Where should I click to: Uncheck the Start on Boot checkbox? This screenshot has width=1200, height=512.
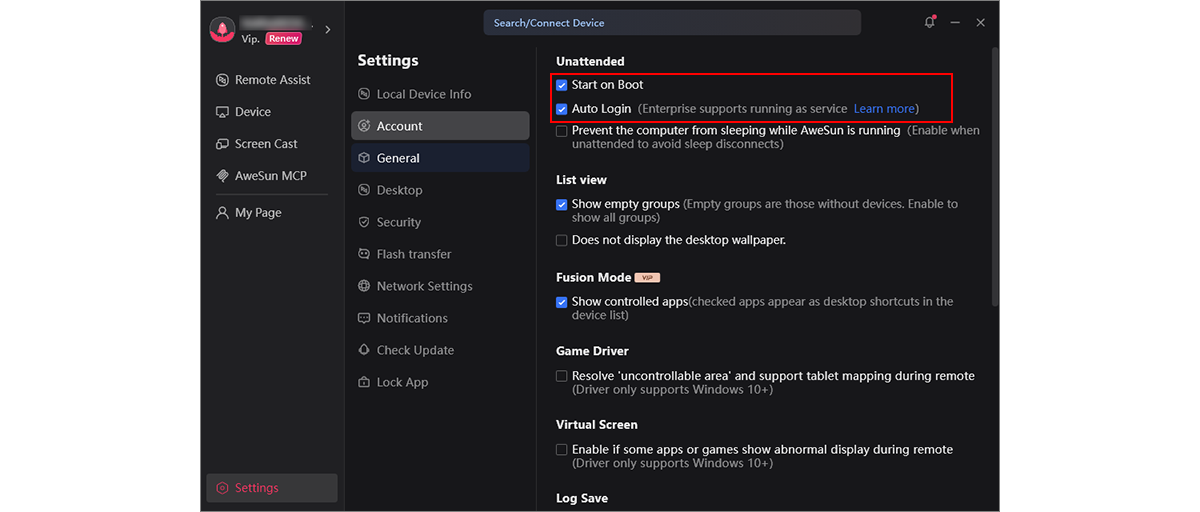[562, 85]
